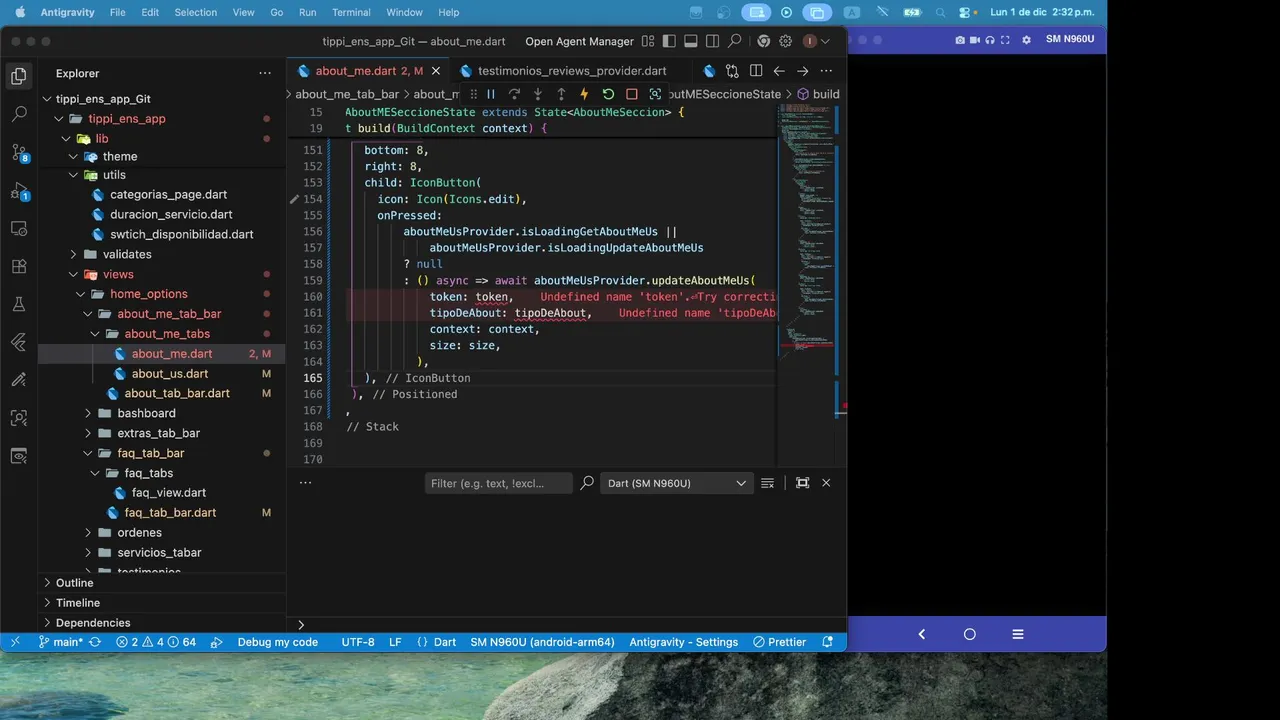Tap back button on phone mirror window
This screenshot has width=1280, height=720.
click(921, 634)
